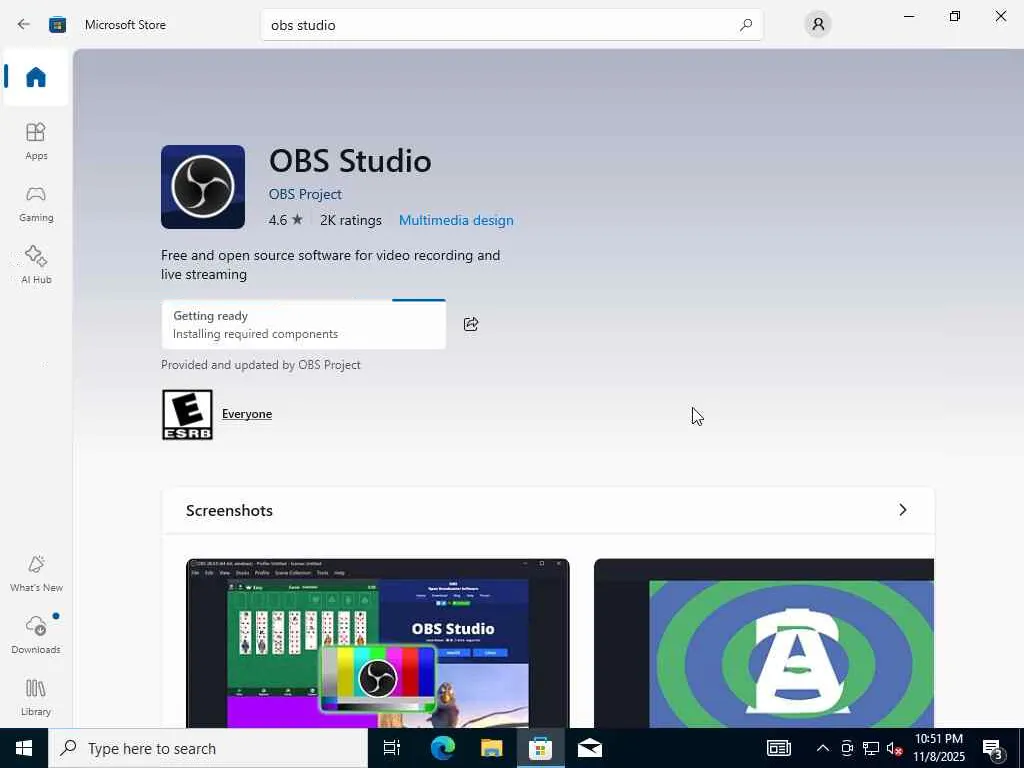Click the OBS Studio app logo
The image size is (1024, 768).
click(203, 187)
